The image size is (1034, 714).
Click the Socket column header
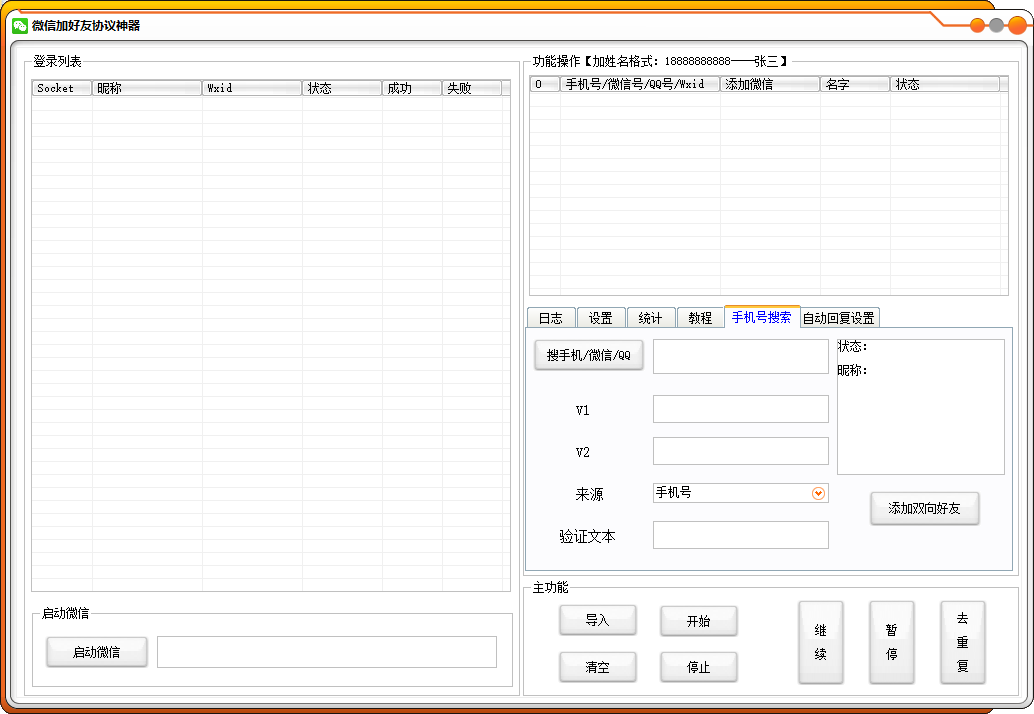[x=62, y=88]
